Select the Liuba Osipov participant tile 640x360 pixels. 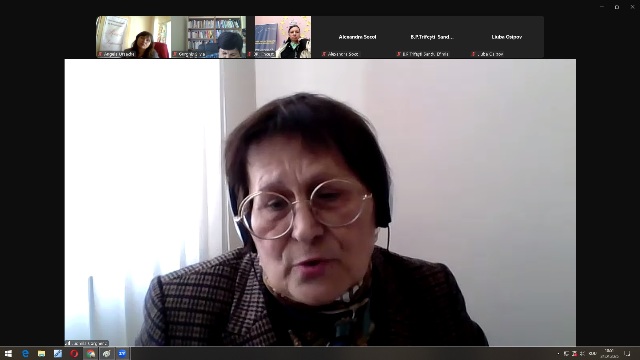(x=507, y=37)
